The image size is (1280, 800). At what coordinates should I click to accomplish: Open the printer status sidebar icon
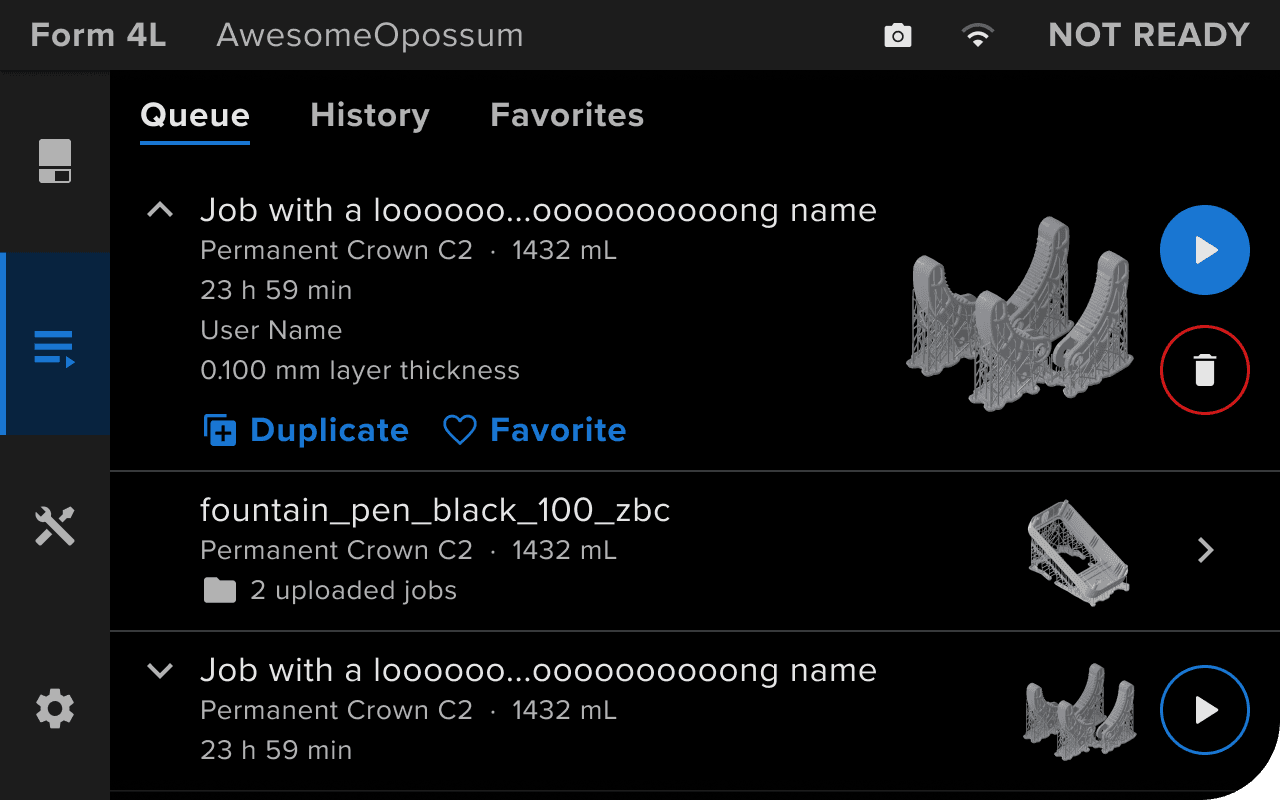pyautogui.click(x=55, y=161)
